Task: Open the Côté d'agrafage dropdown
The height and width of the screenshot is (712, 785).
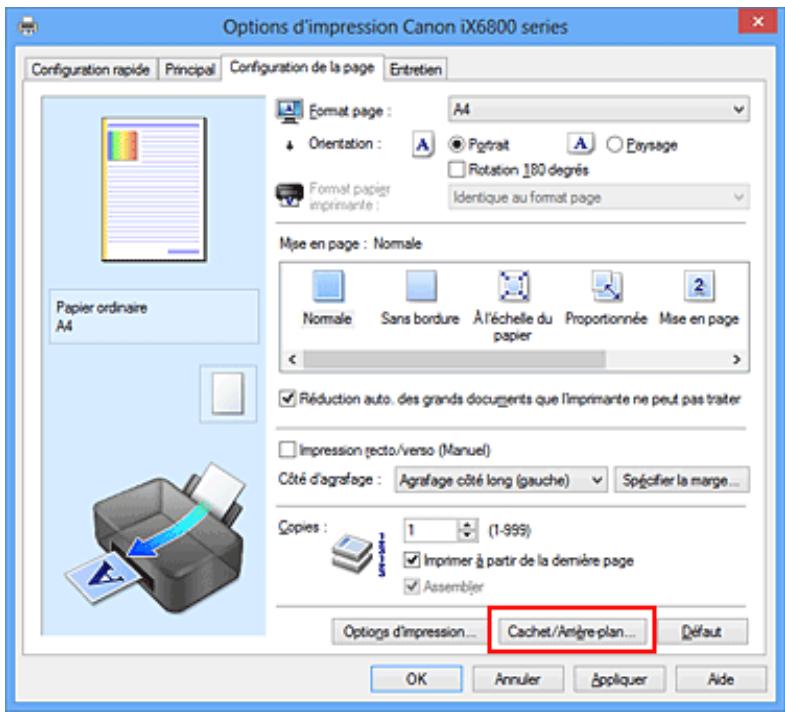Action: coord(501,480)
